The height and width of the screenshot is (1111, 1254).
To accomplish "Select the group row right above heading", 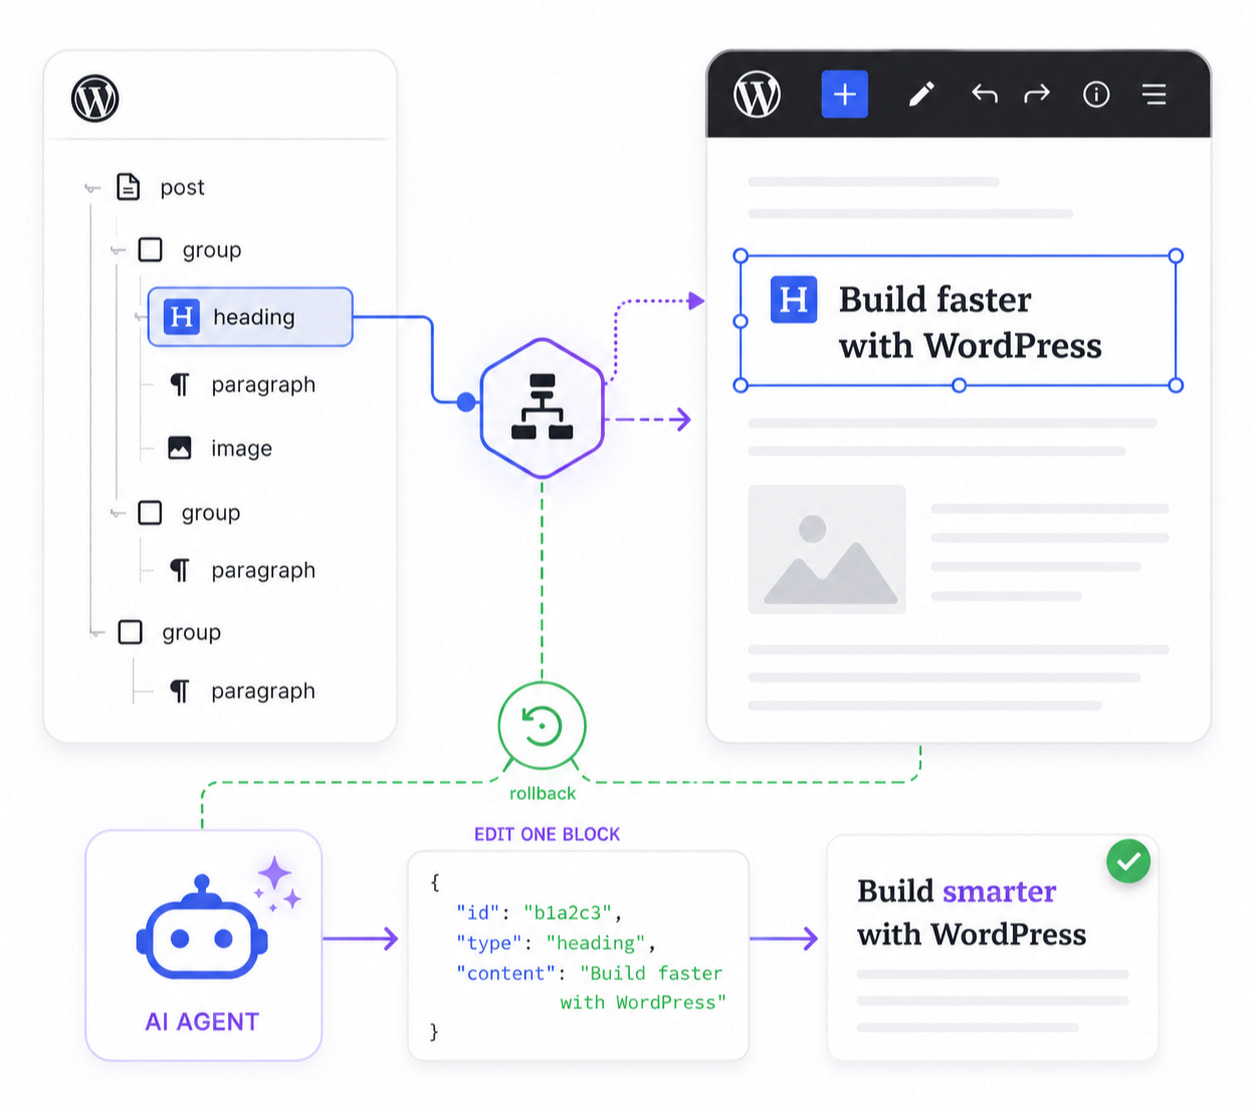I will click(190, 250).
